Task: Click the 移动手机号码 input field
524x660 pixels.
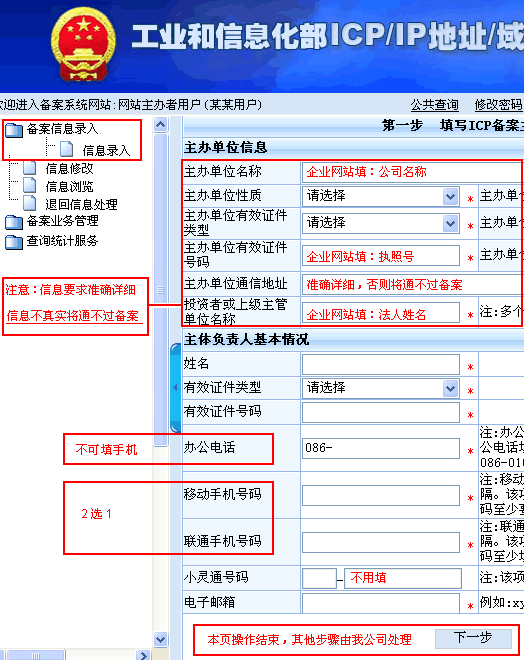Action: coord(380,495)
